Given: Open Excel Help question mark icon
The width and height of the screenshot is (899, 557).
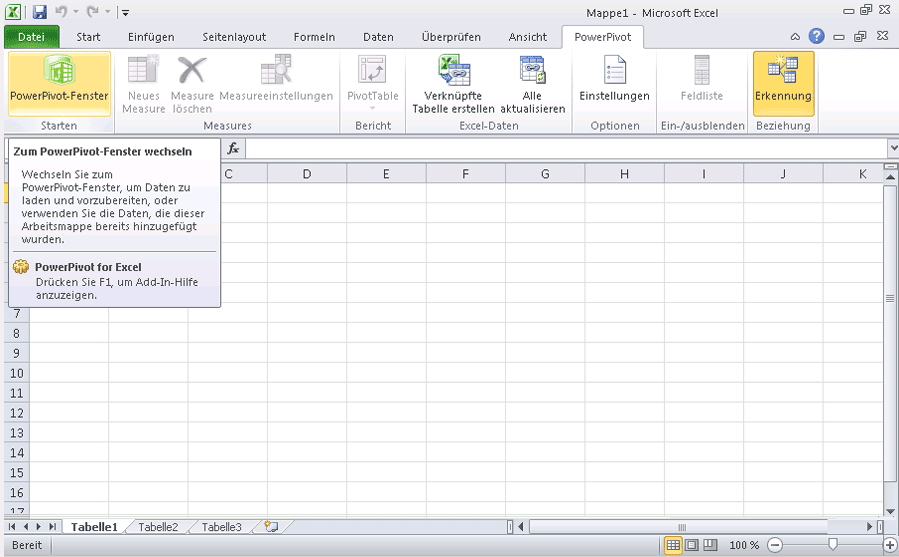Looking at the screenshot, I should pyautogui.click(x=816, y=36).
